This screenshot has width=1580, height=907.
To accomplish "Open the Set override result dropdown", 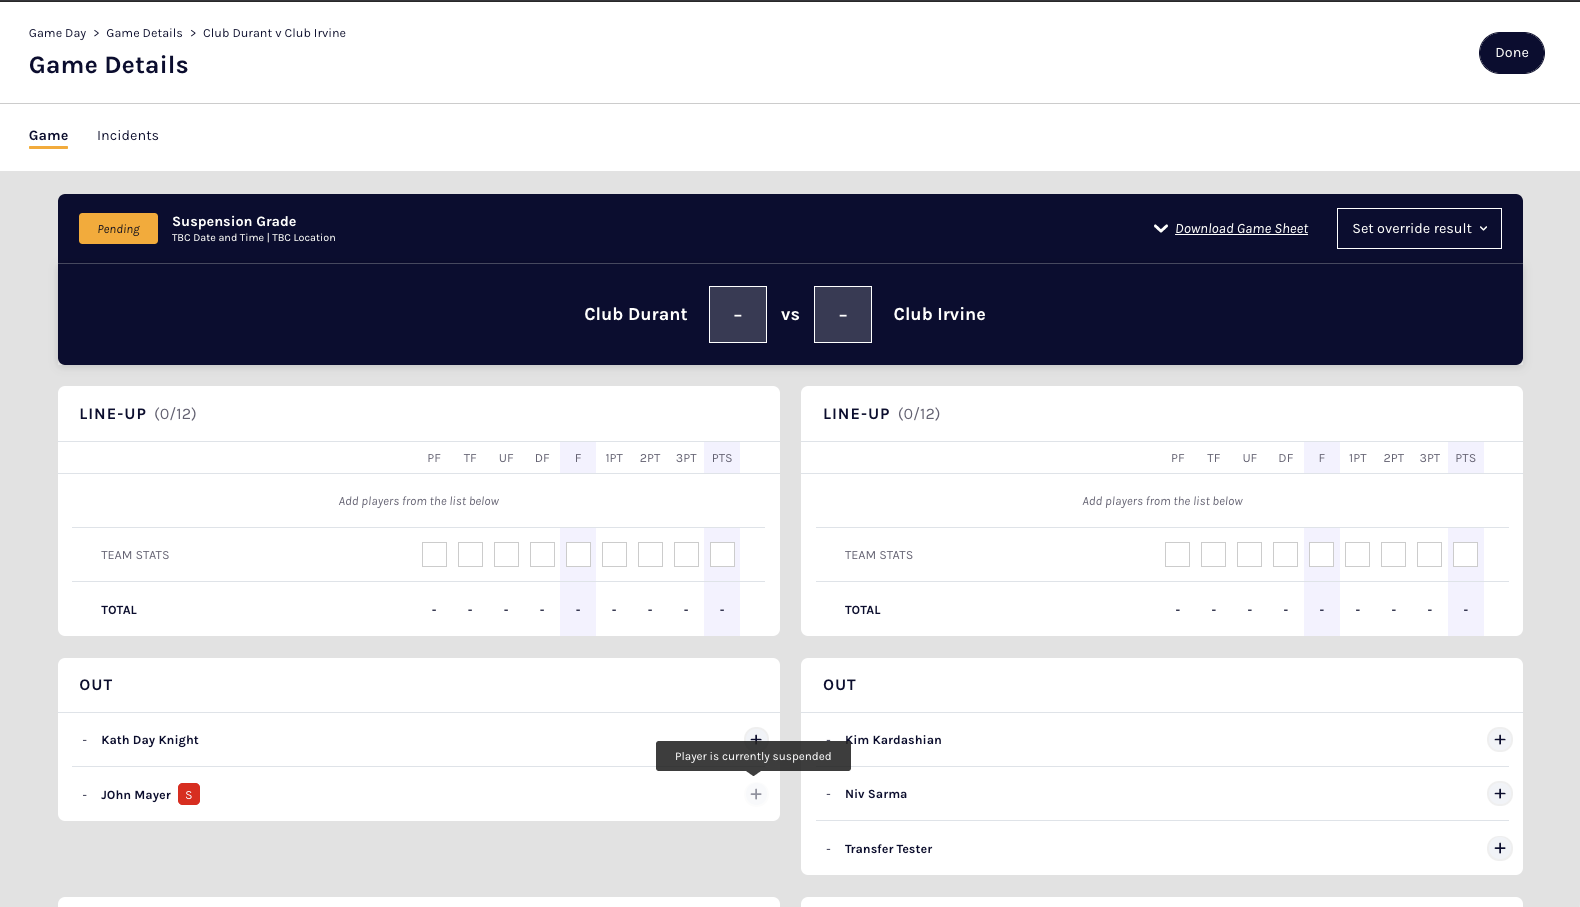I will click(1418, 229).
